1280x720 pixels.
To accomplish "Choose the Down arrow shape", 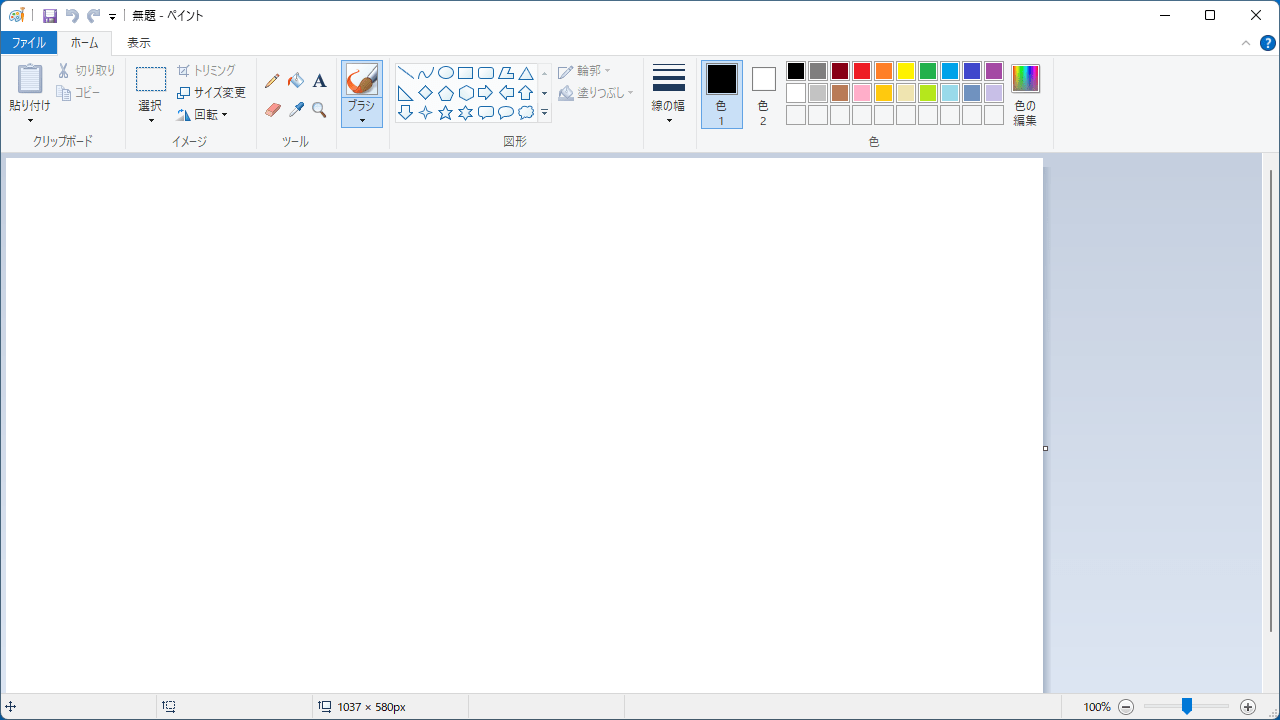I will 405,113.
